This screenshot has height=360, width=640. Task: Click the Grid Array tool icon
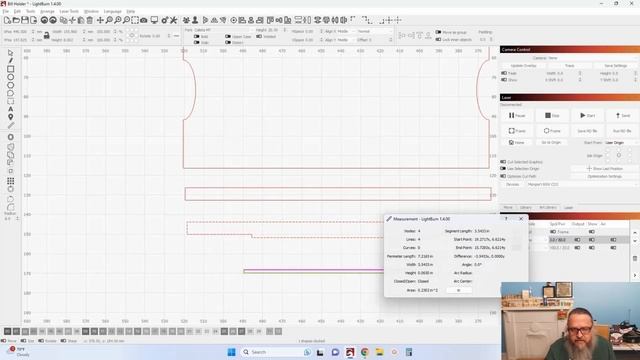11,181
